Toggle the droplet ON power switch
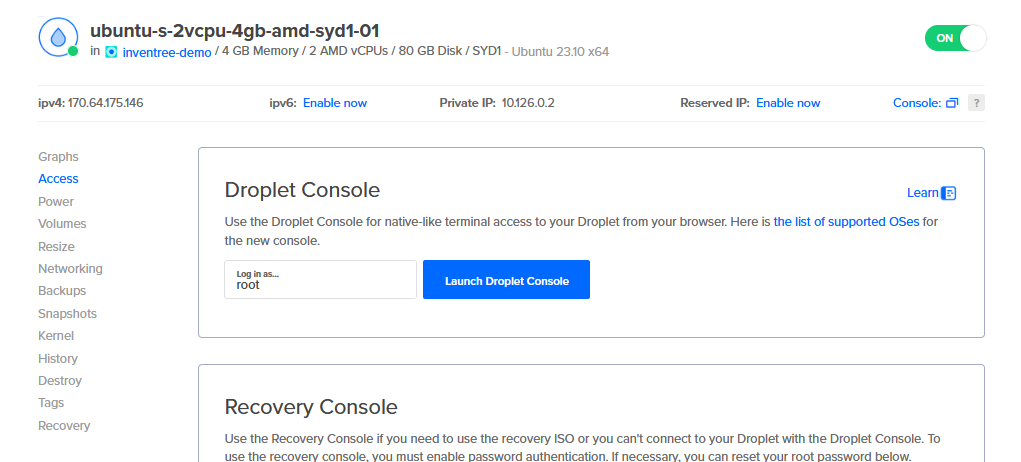1021x462 pixels. tap(955, 38)
